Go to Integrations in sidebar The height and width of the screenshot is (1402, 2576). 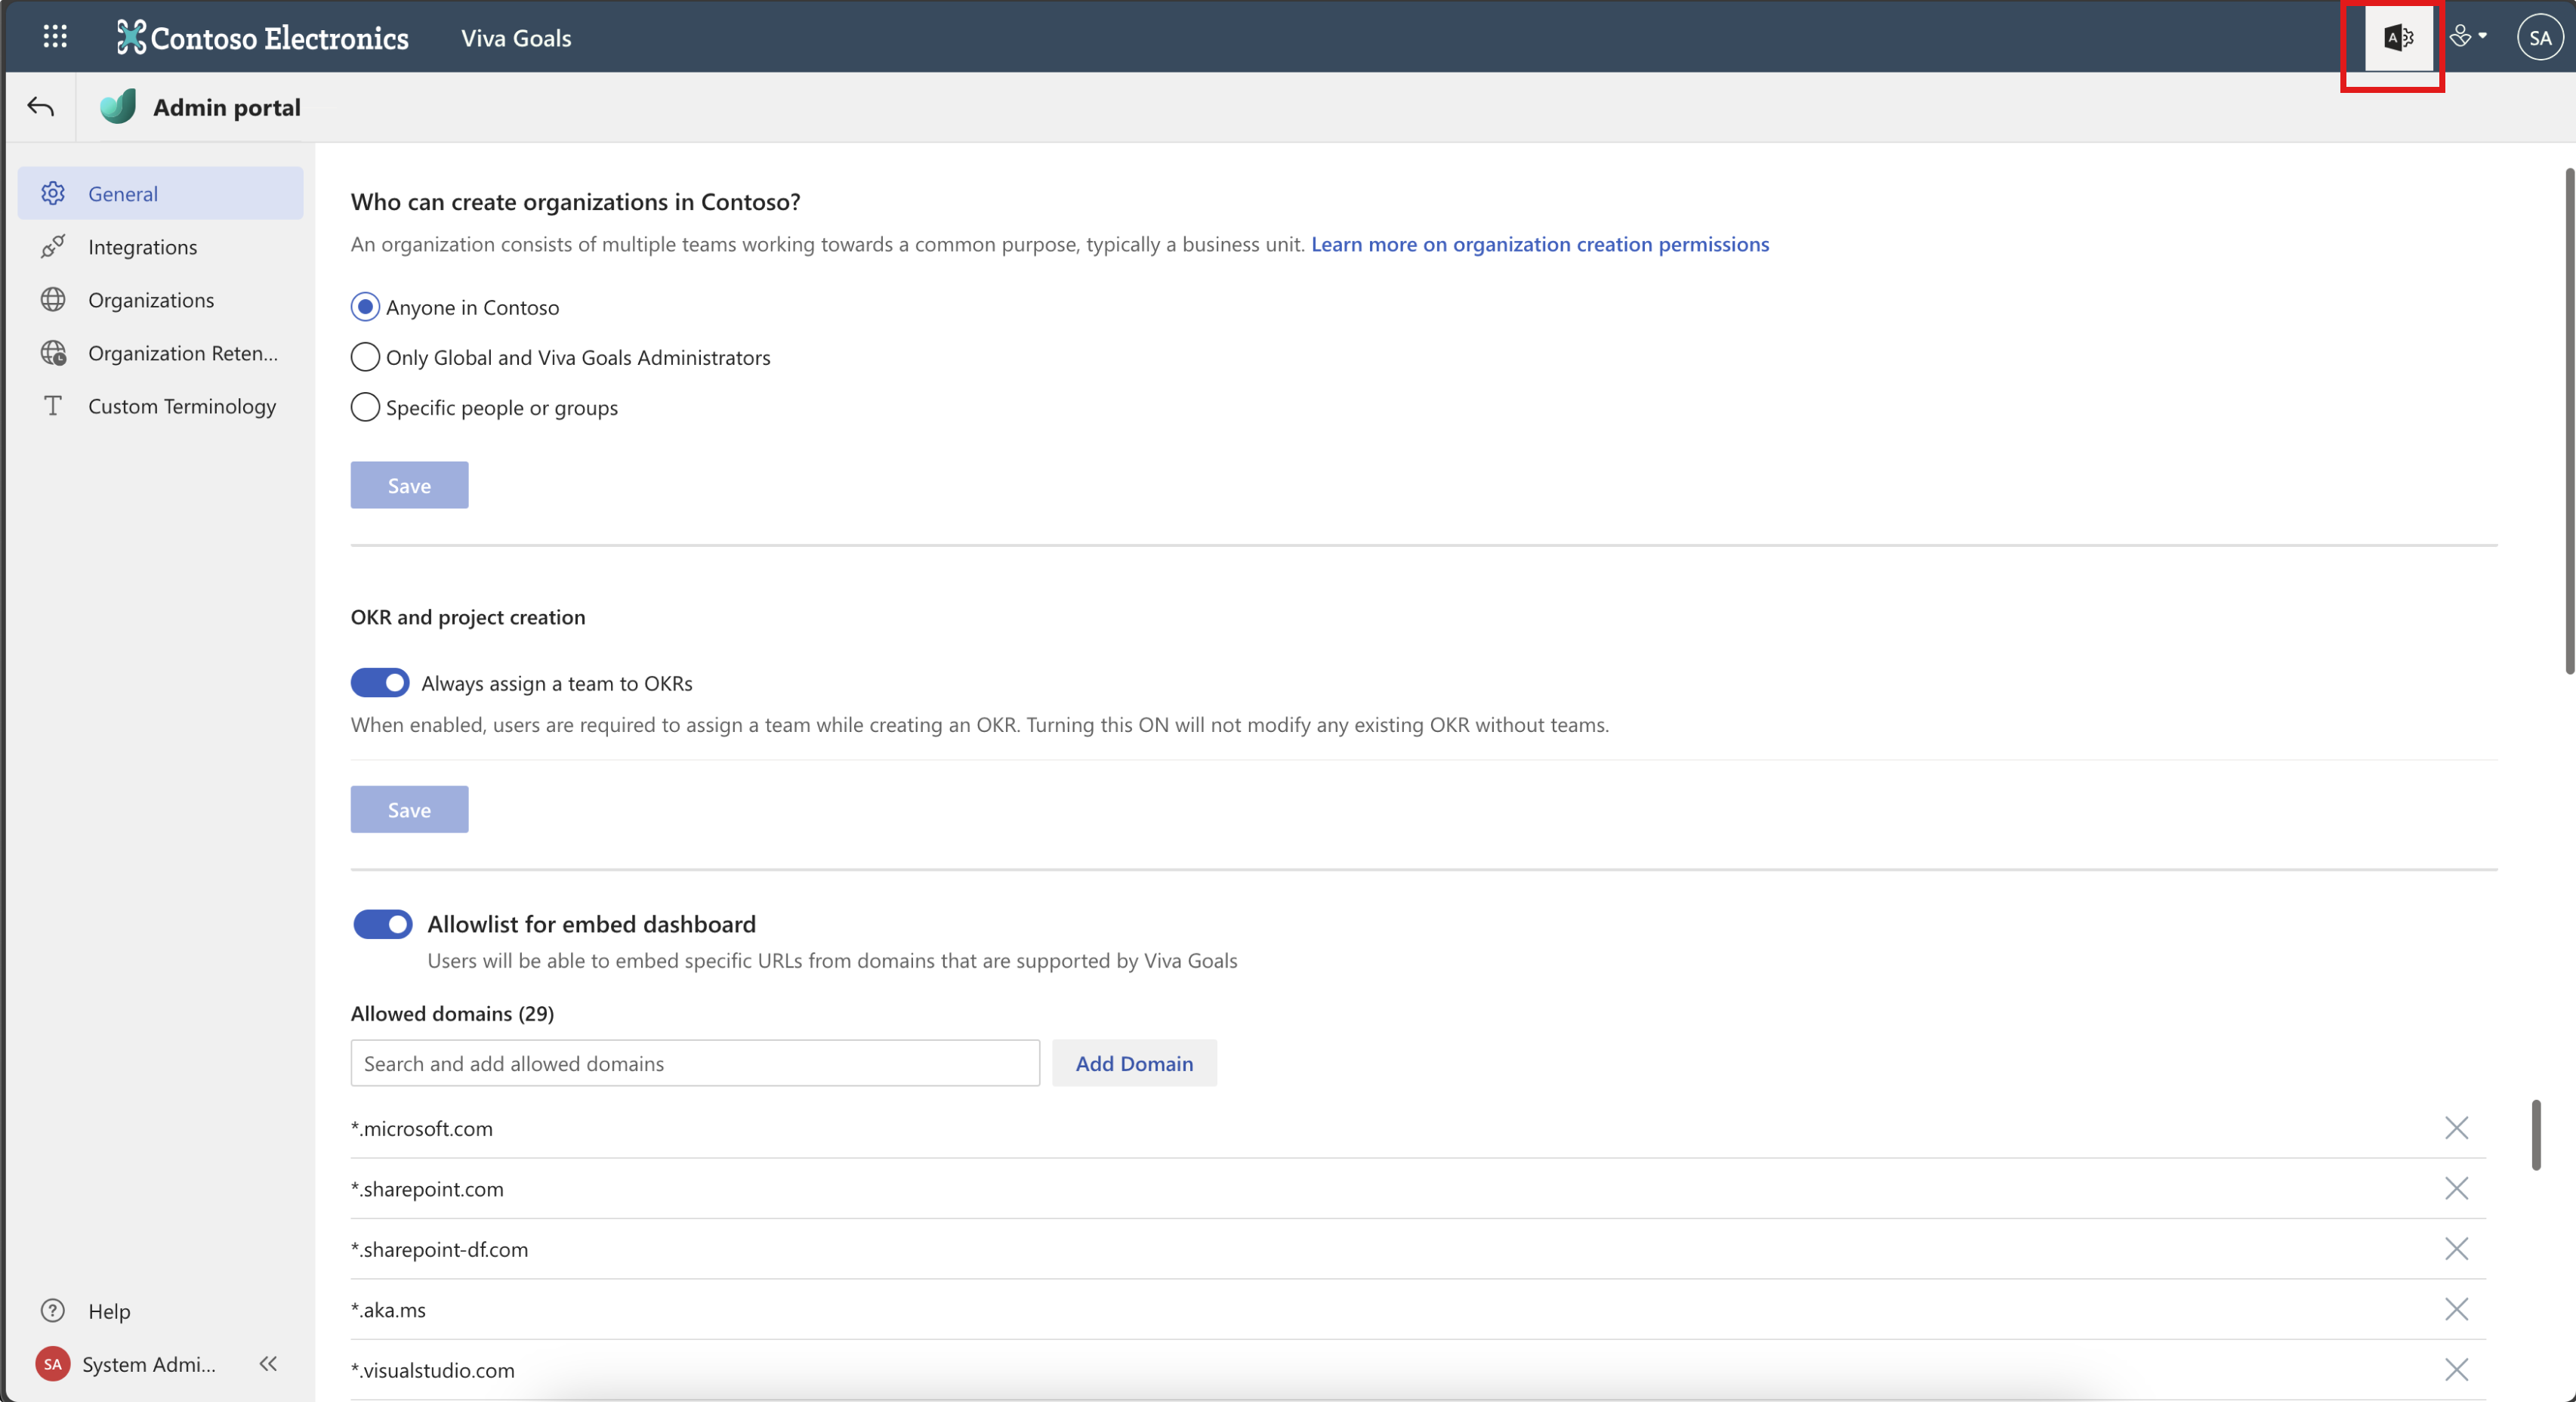142,247
